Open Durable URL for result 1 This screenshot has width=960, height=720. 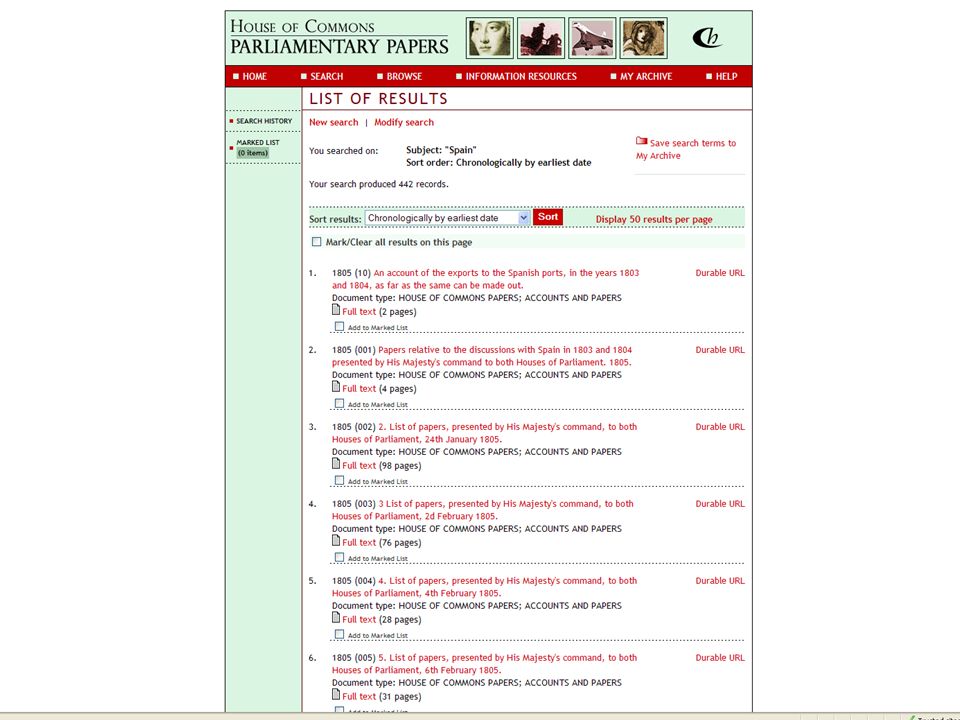coord(720,273)
